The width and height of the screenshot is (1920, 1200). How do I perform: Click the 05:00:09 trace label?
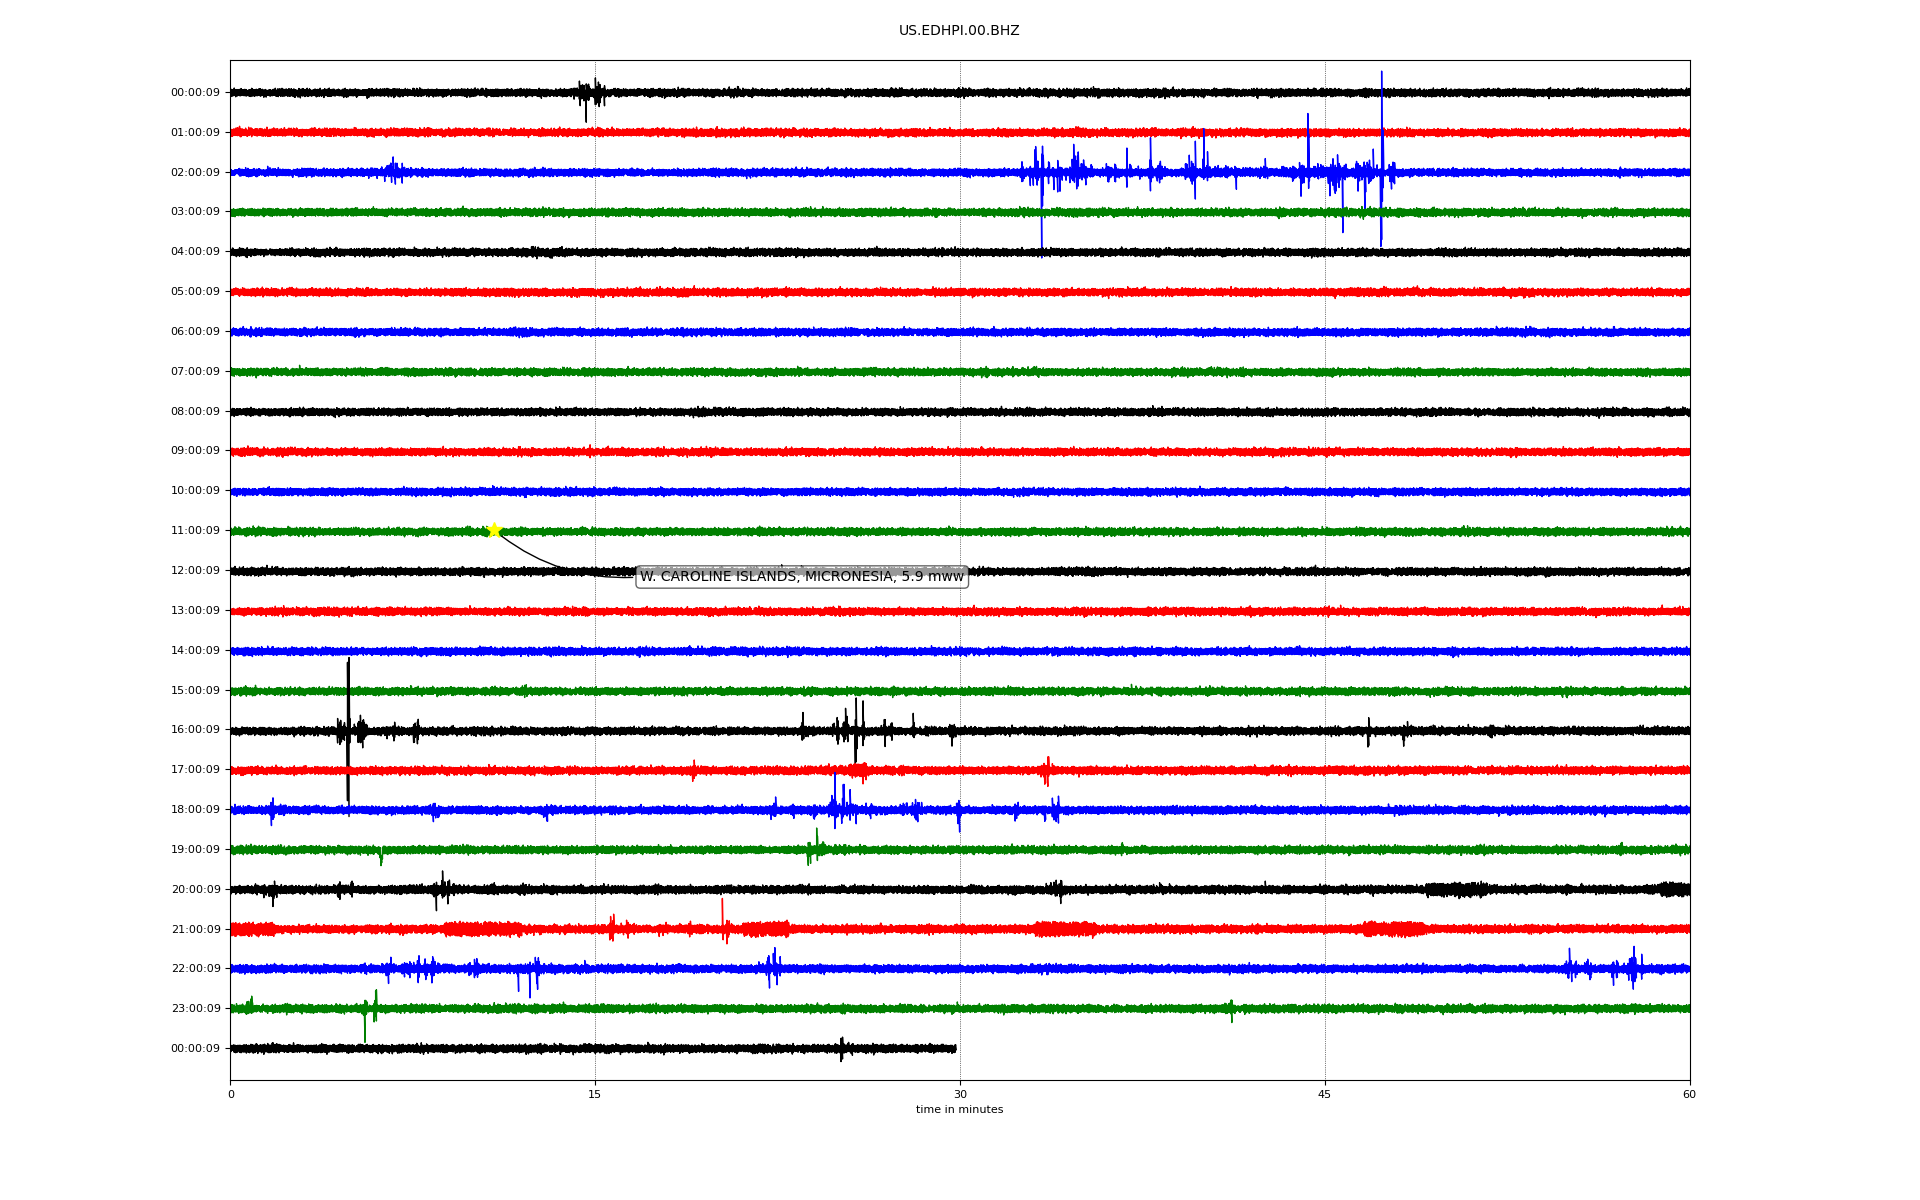pyautogui.click(x=195, y=292)
